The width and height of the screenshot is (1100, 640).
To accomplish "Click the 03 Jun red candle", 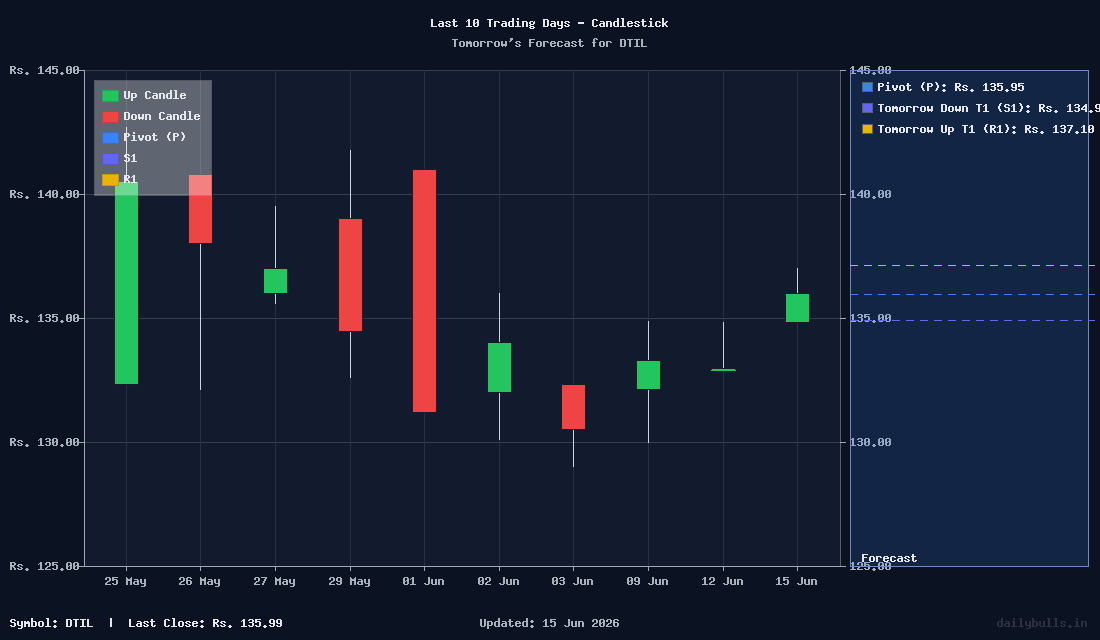I will [x=573, y=407].
